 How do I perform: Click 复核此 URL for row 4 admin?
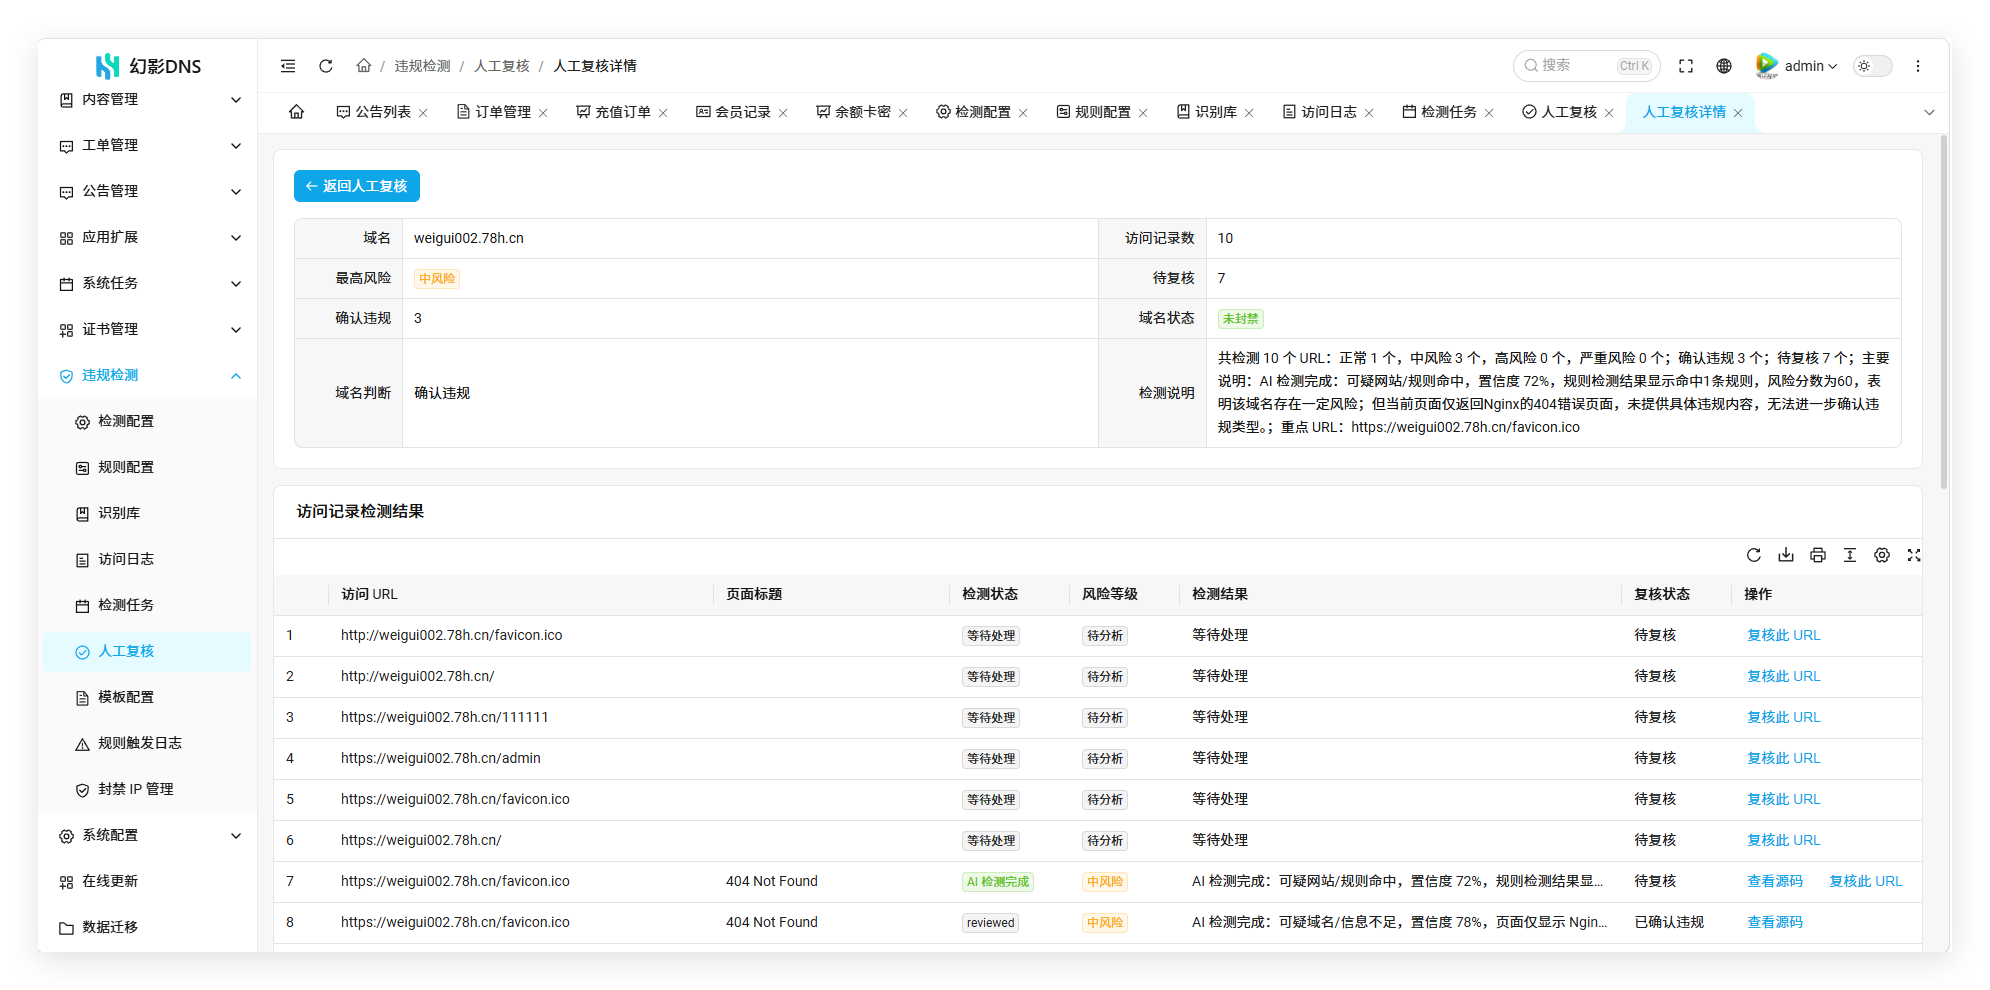1783,758
